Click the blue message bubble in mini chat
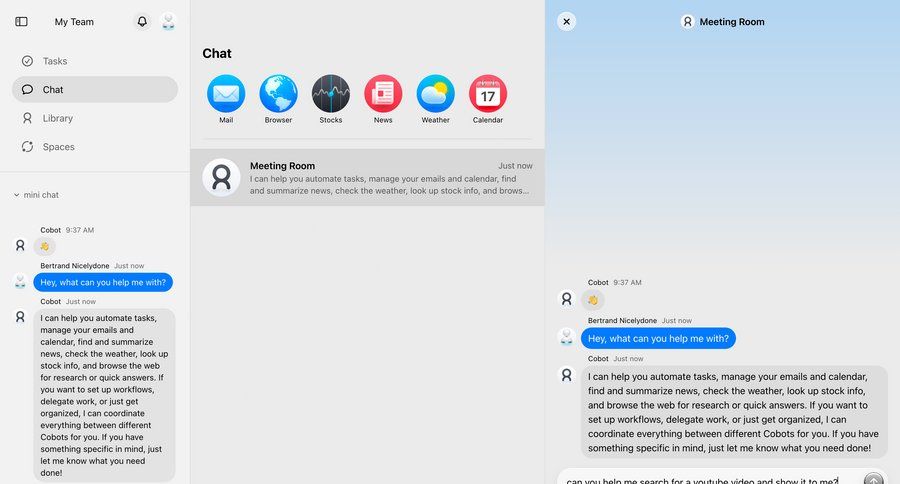The width and height of the screenshot is (900, 484). coord(103,282)
